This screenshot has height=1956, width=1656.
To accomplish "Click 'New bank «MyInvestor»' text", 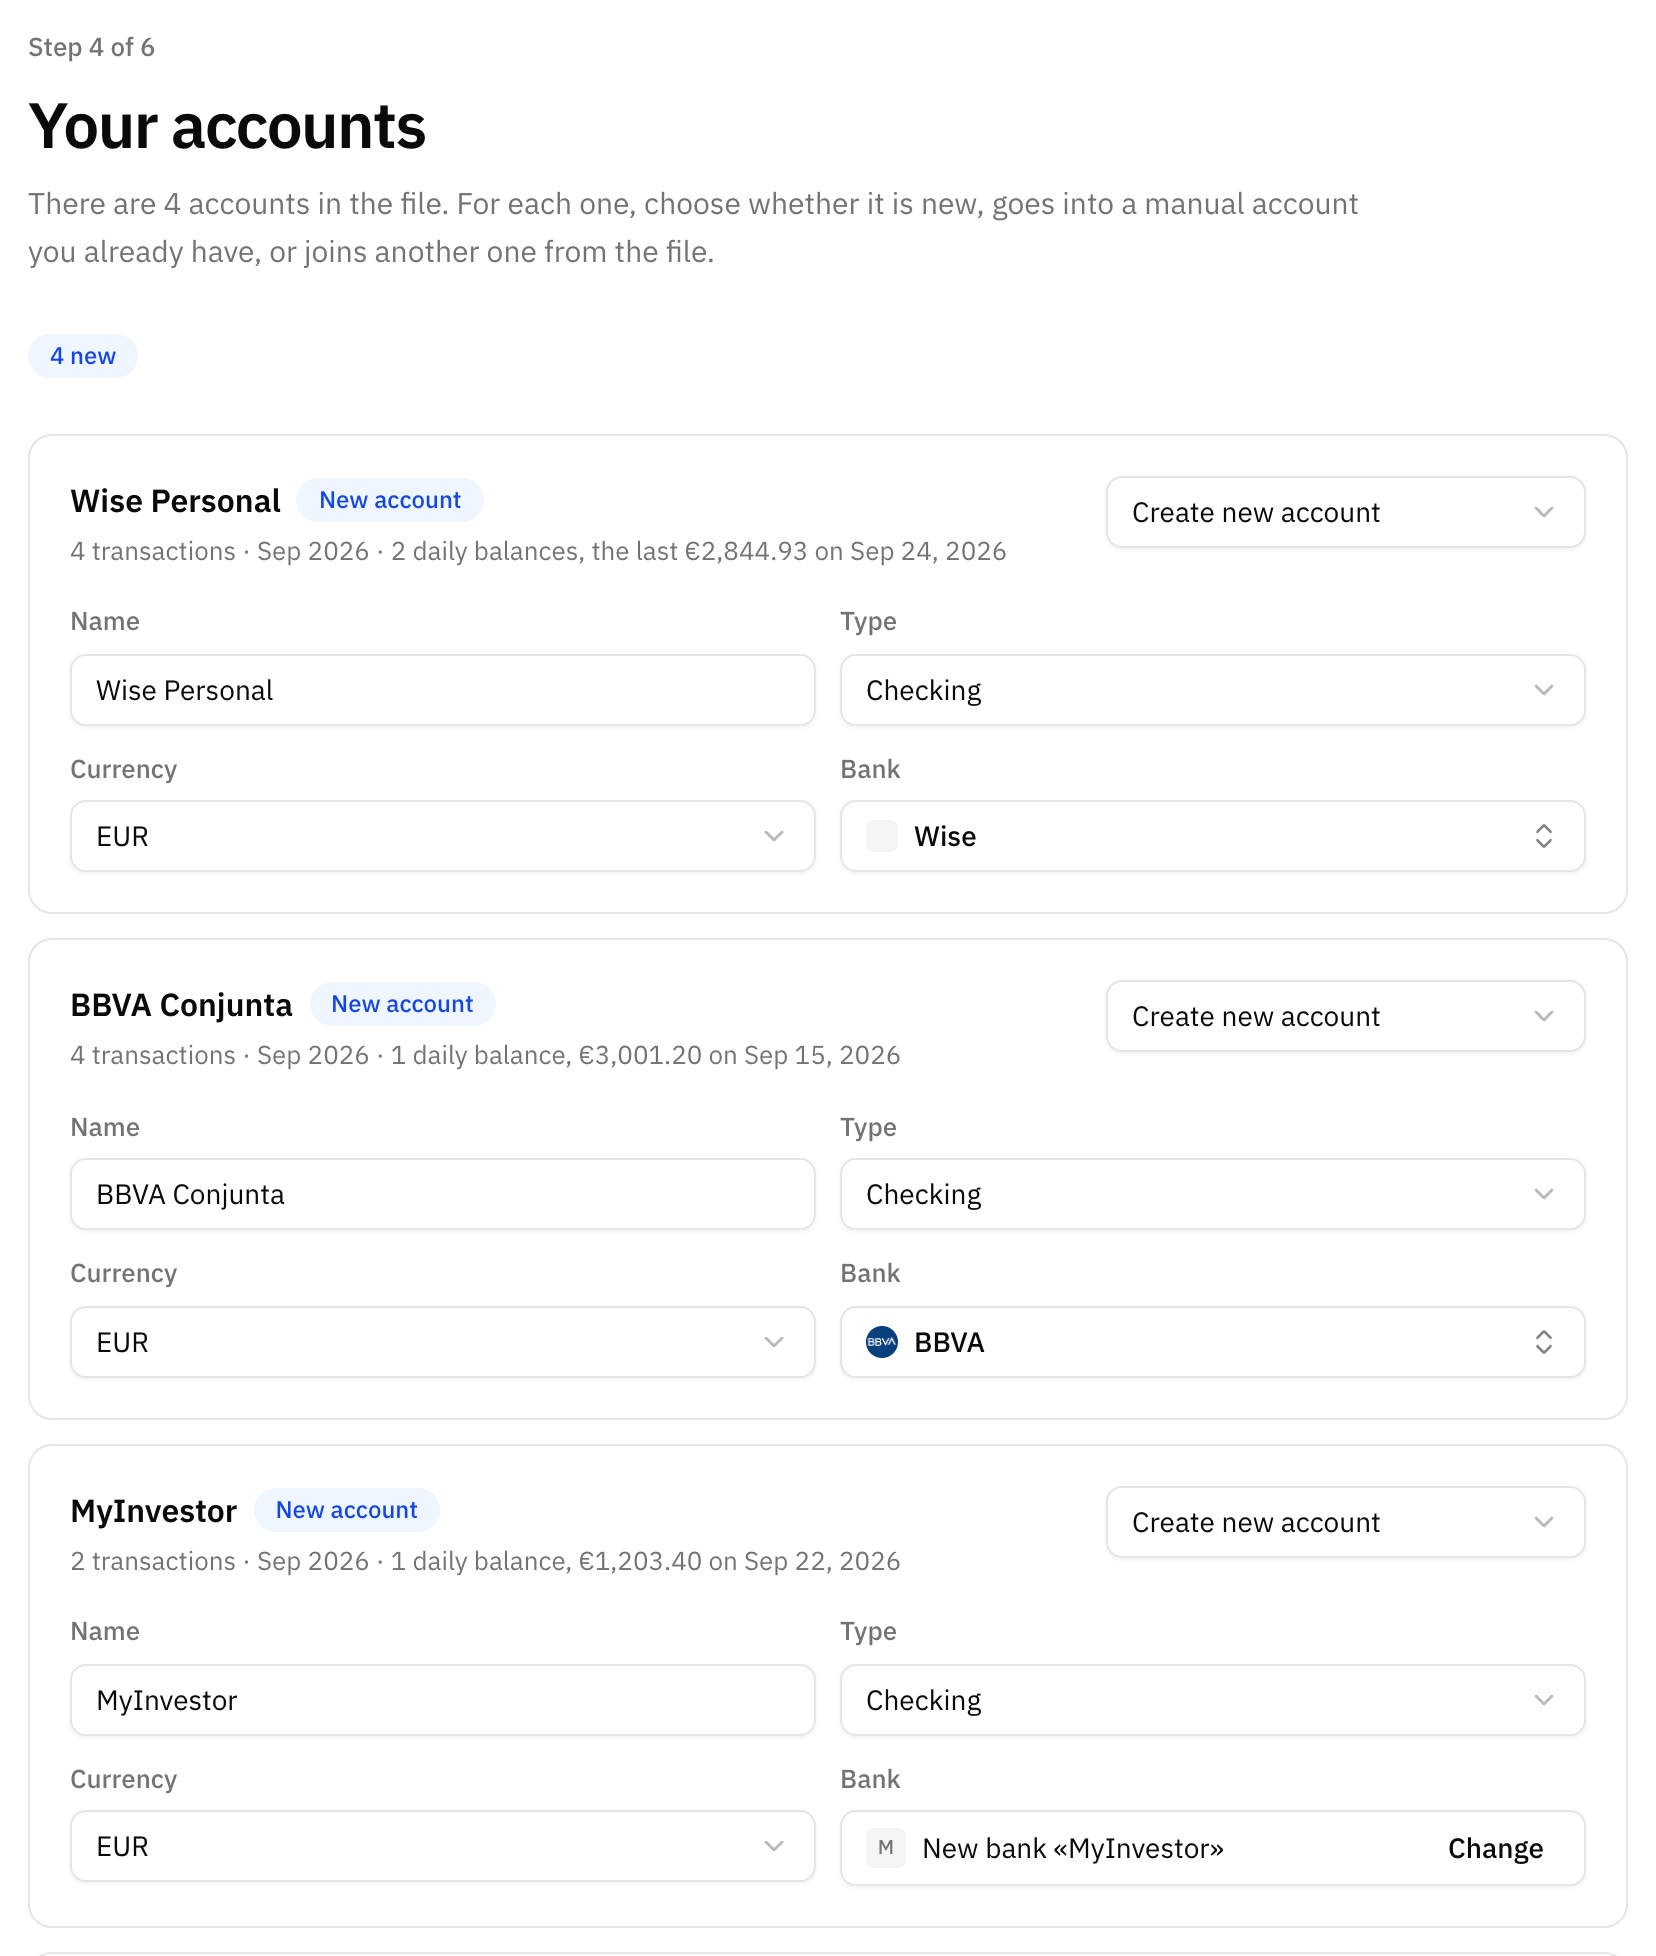I will tap(1073, 1848).
